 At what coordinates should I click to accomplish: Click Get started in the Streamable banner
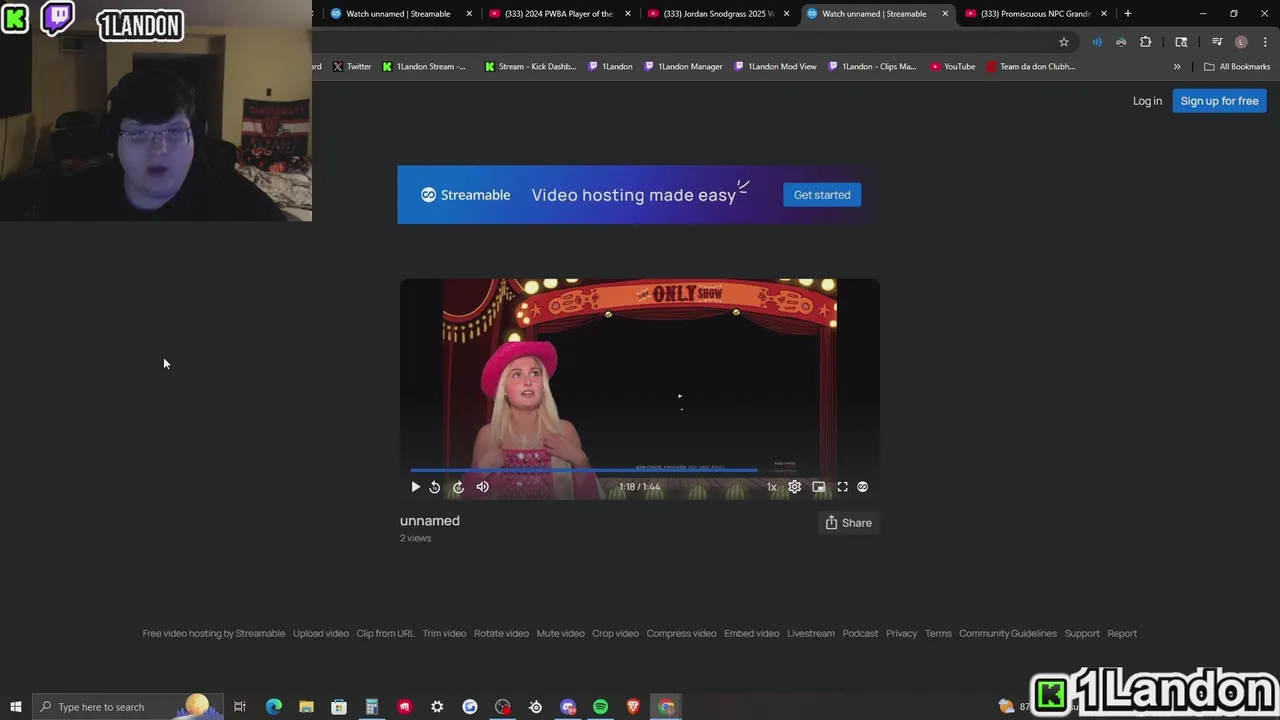(x=822, y=195)
